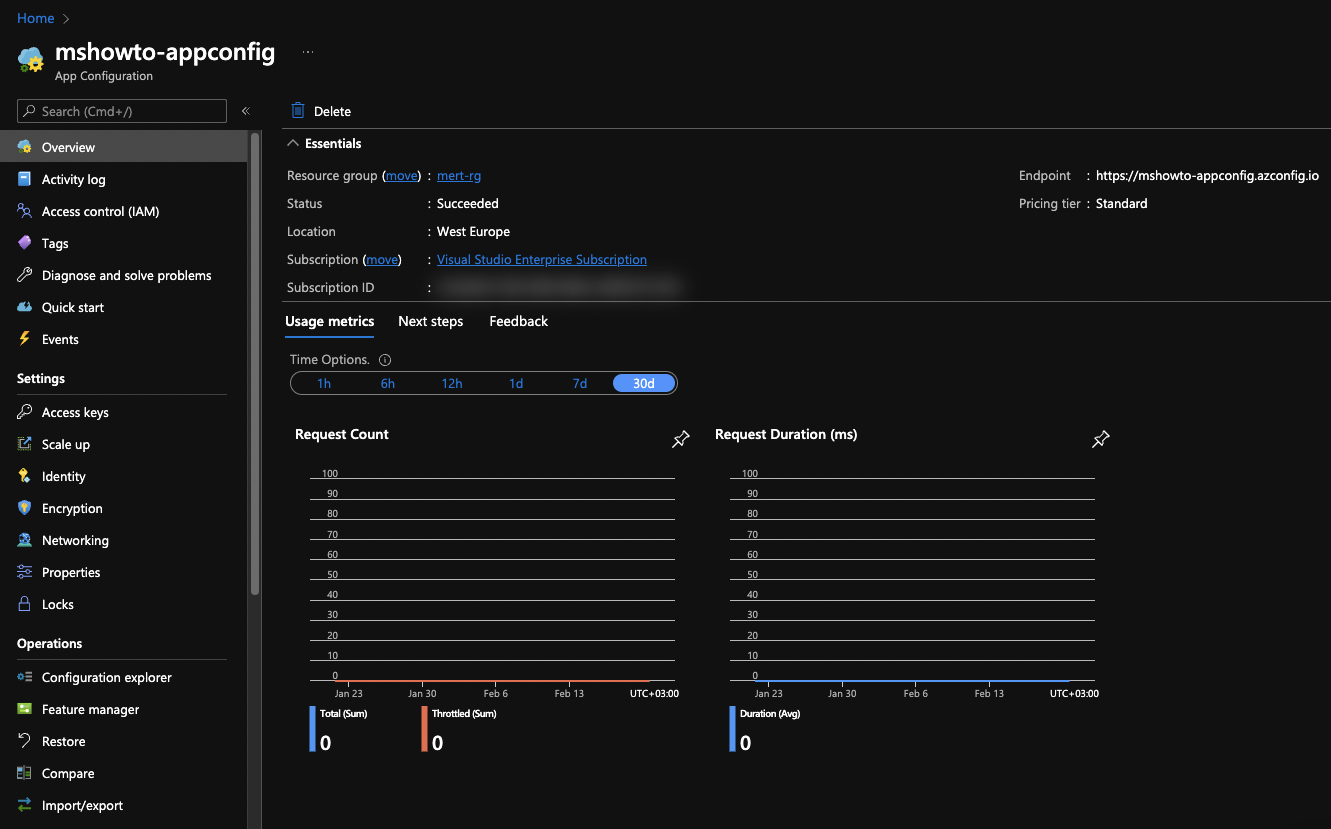This screenshot has height=829, width=1331.
Task: Click the sidebar vertical scrollbar
Action: point(255,365)
